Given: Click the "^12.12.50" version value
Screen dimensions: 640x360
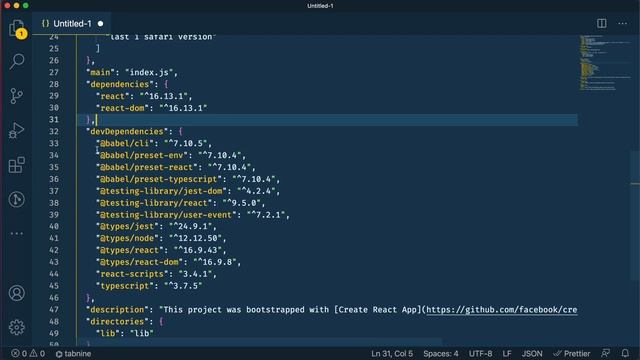Looking at the screenshot, I should 195,238.
